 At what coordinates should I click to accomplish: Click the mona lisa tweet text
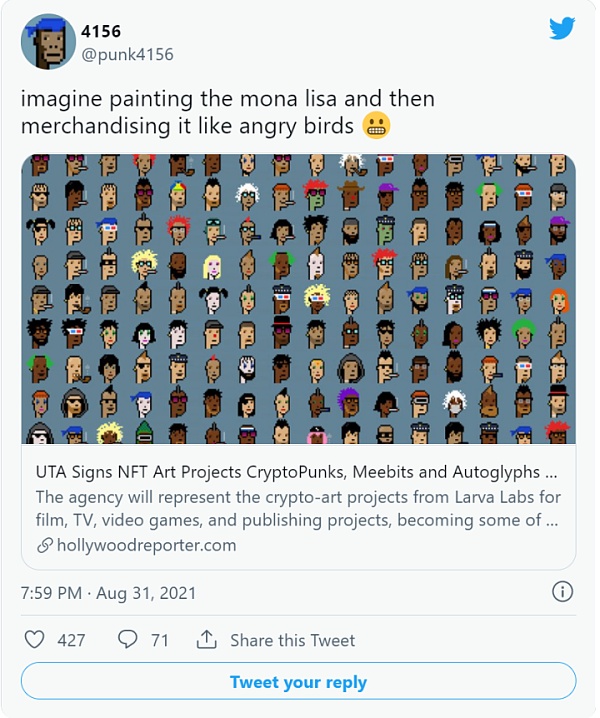(228, 113)
